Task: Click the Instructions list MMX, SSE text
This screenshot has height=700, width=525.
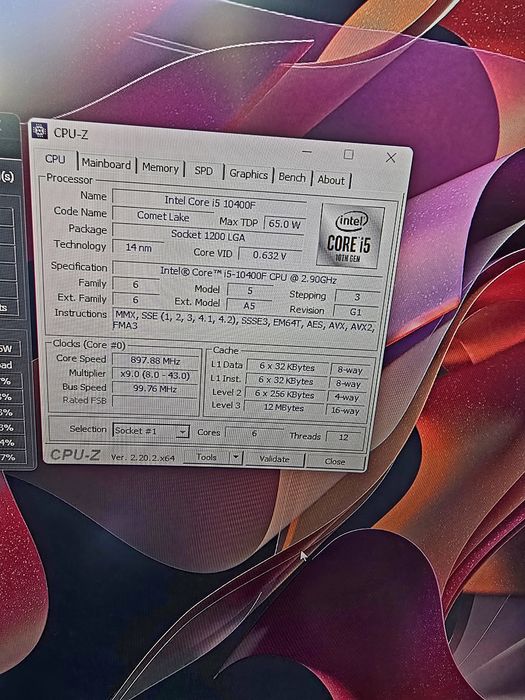Action: point(244,321)
